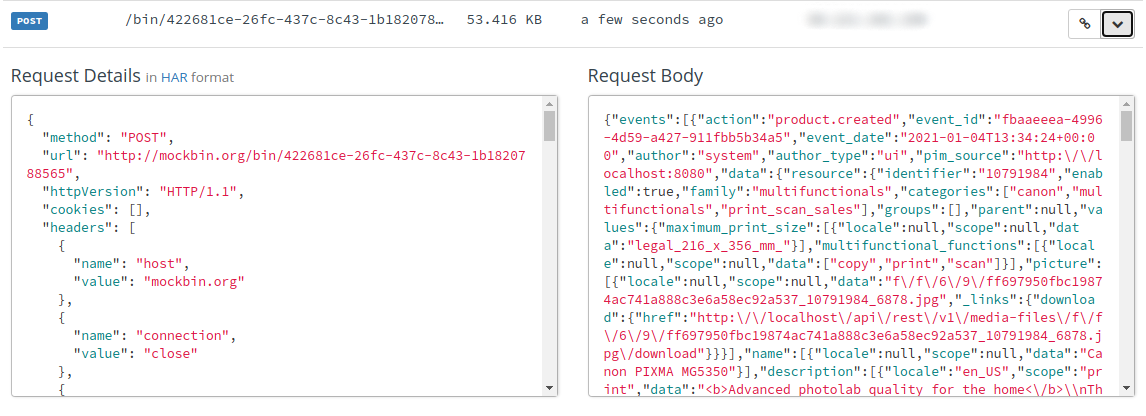Click the Request Body heading
The height and width of the screenshot is (416, 1146).
coord(645,76)
